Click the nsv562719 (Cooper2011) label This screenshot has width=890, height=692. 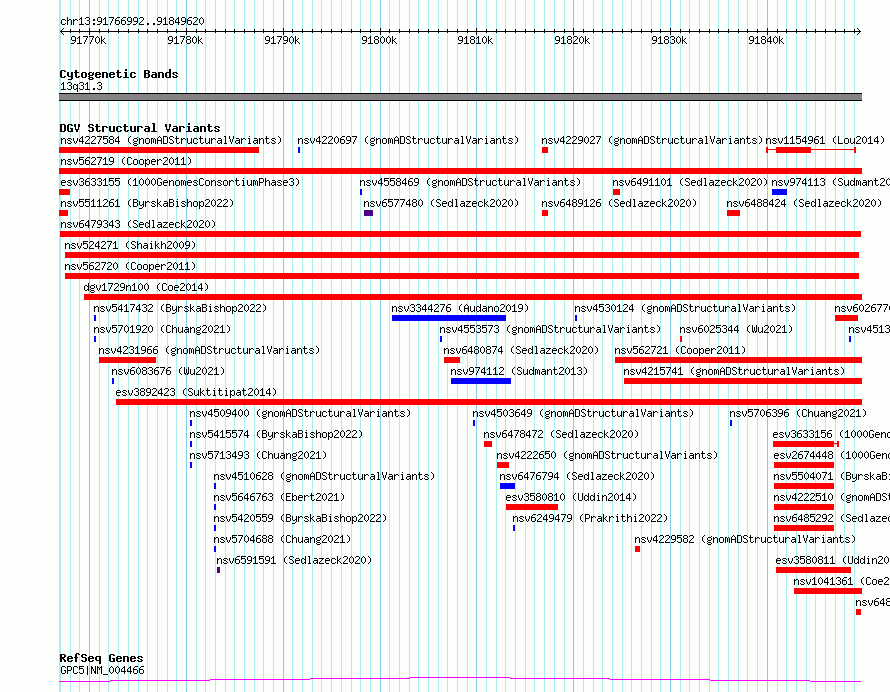click(126, 161)
